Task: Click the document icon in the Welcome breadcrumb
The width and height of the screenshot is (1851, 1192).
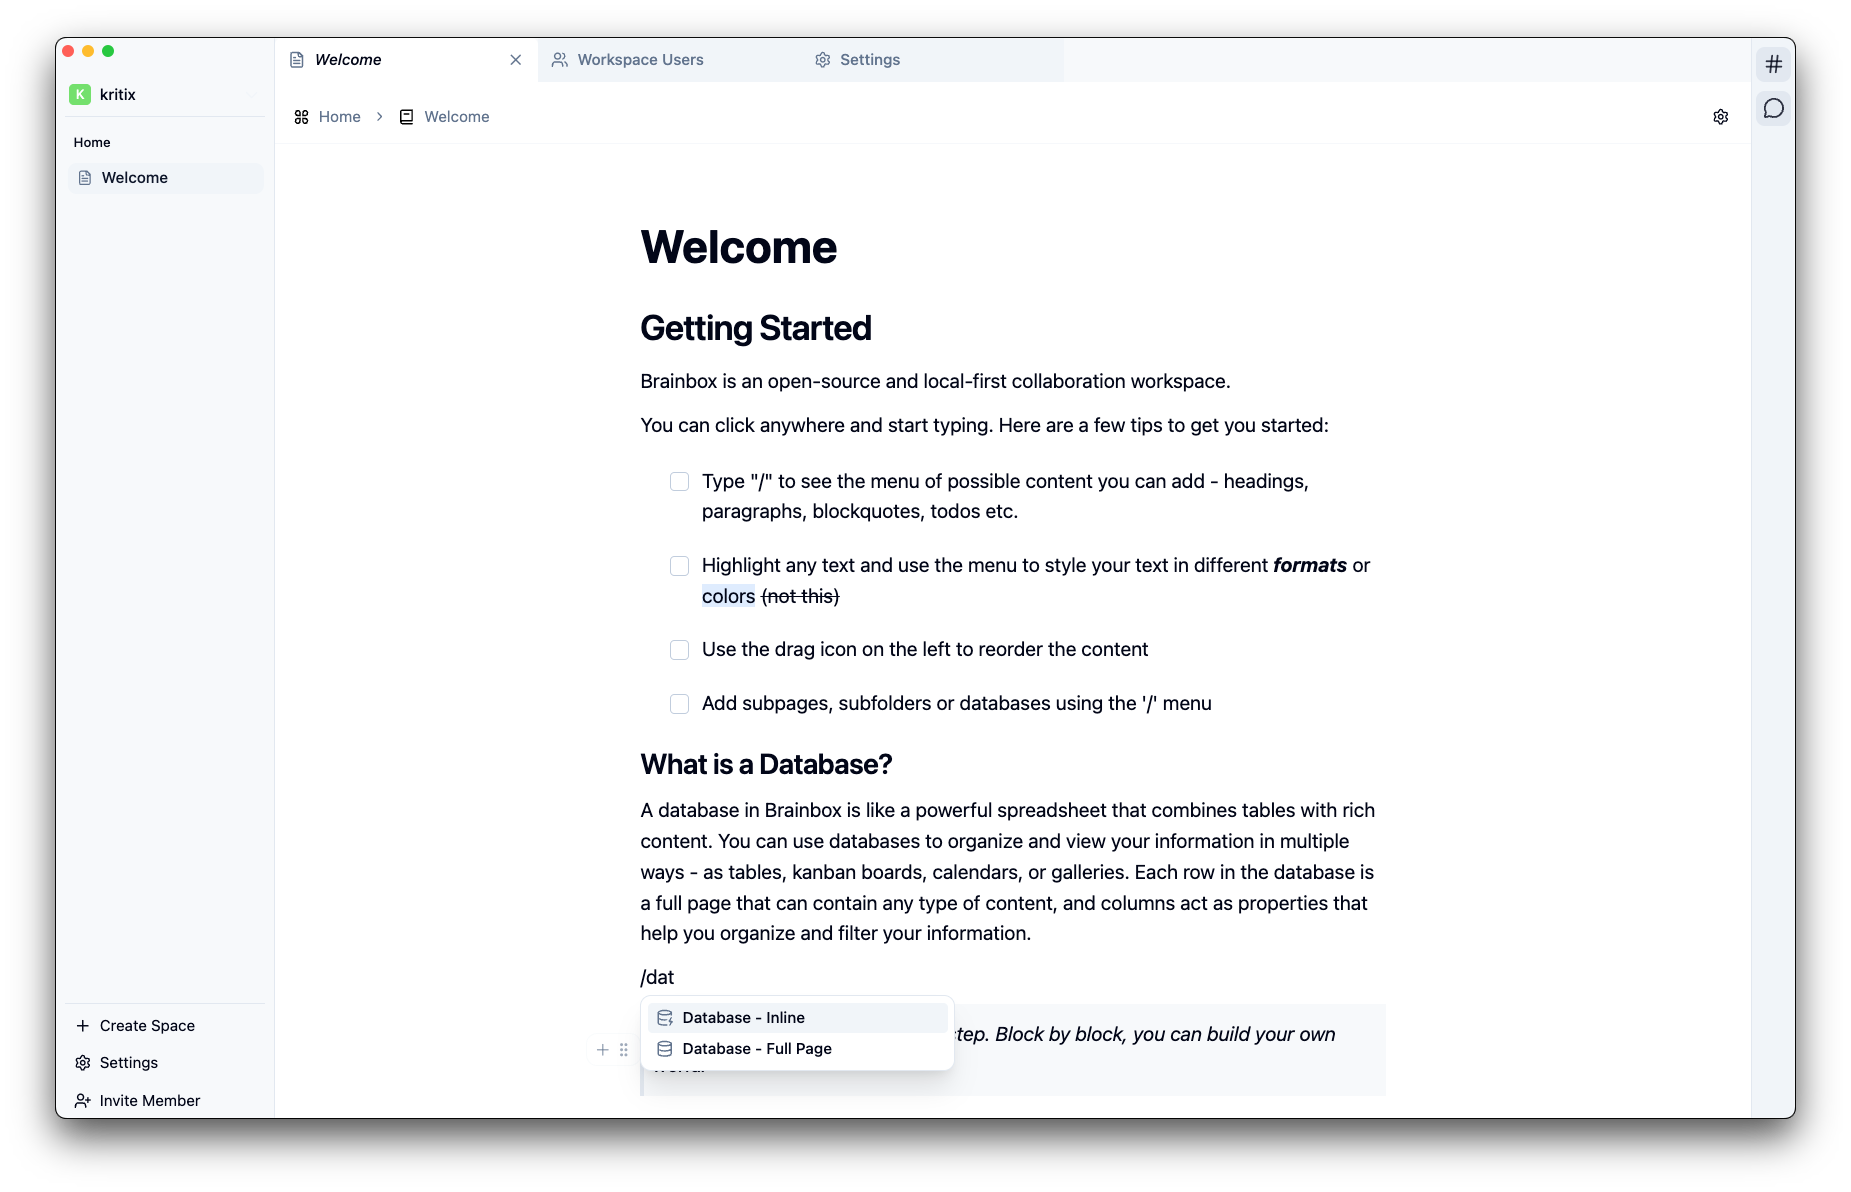Action: click(407, 117)
